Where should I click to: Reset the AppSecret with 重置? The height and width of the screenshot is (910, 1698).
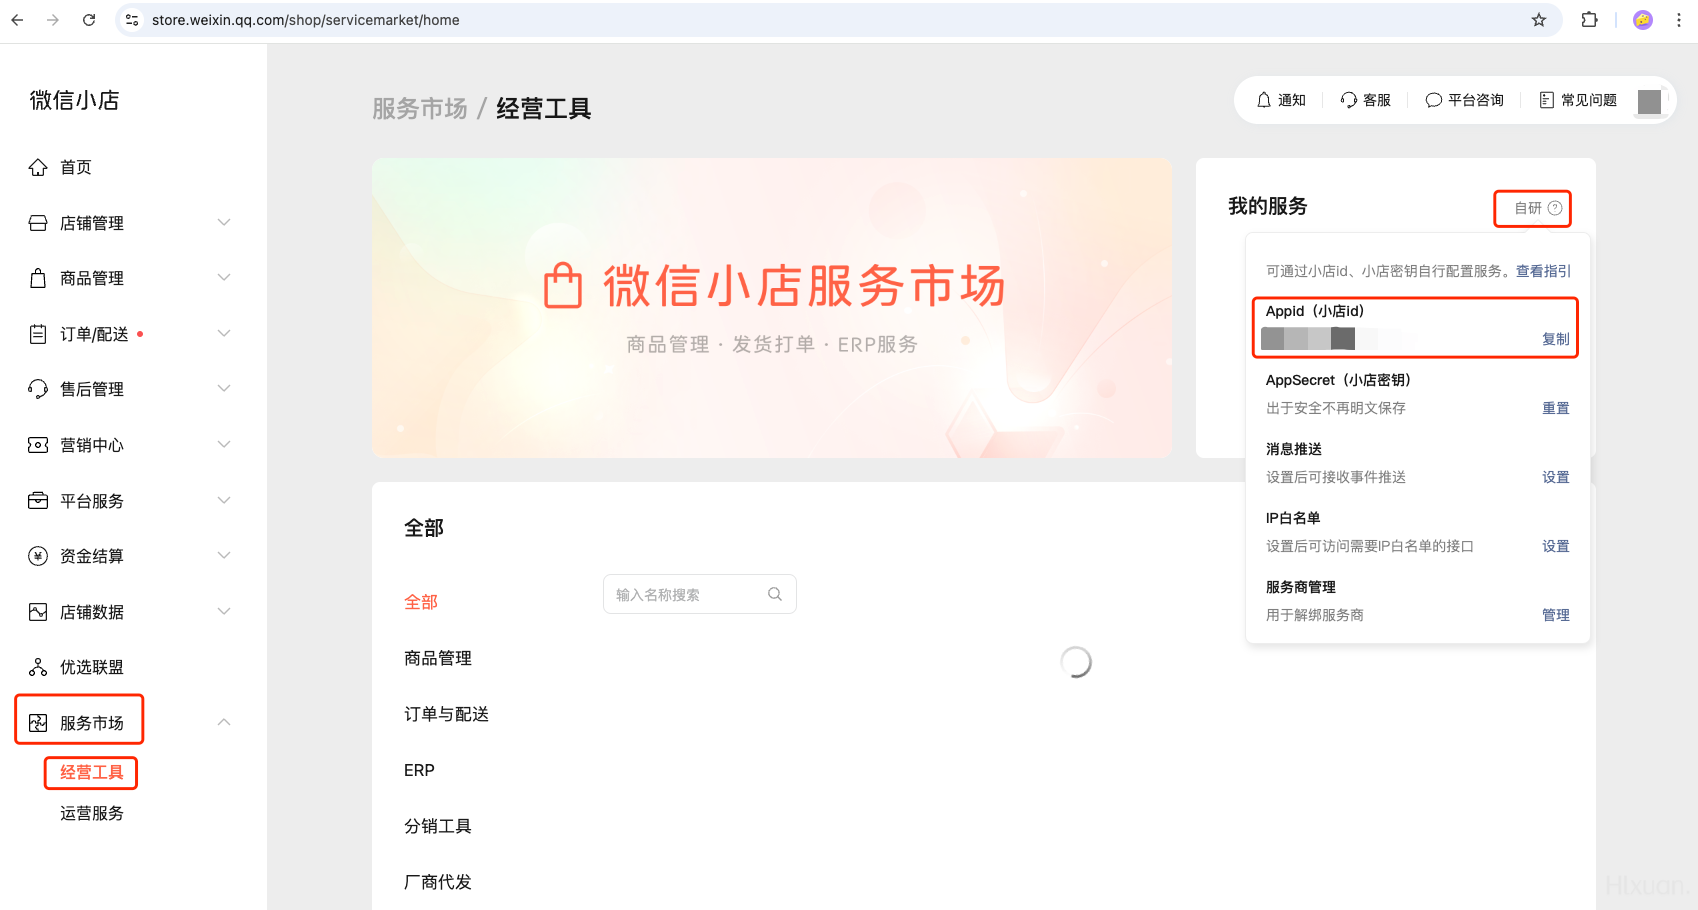pos(1556,408)
